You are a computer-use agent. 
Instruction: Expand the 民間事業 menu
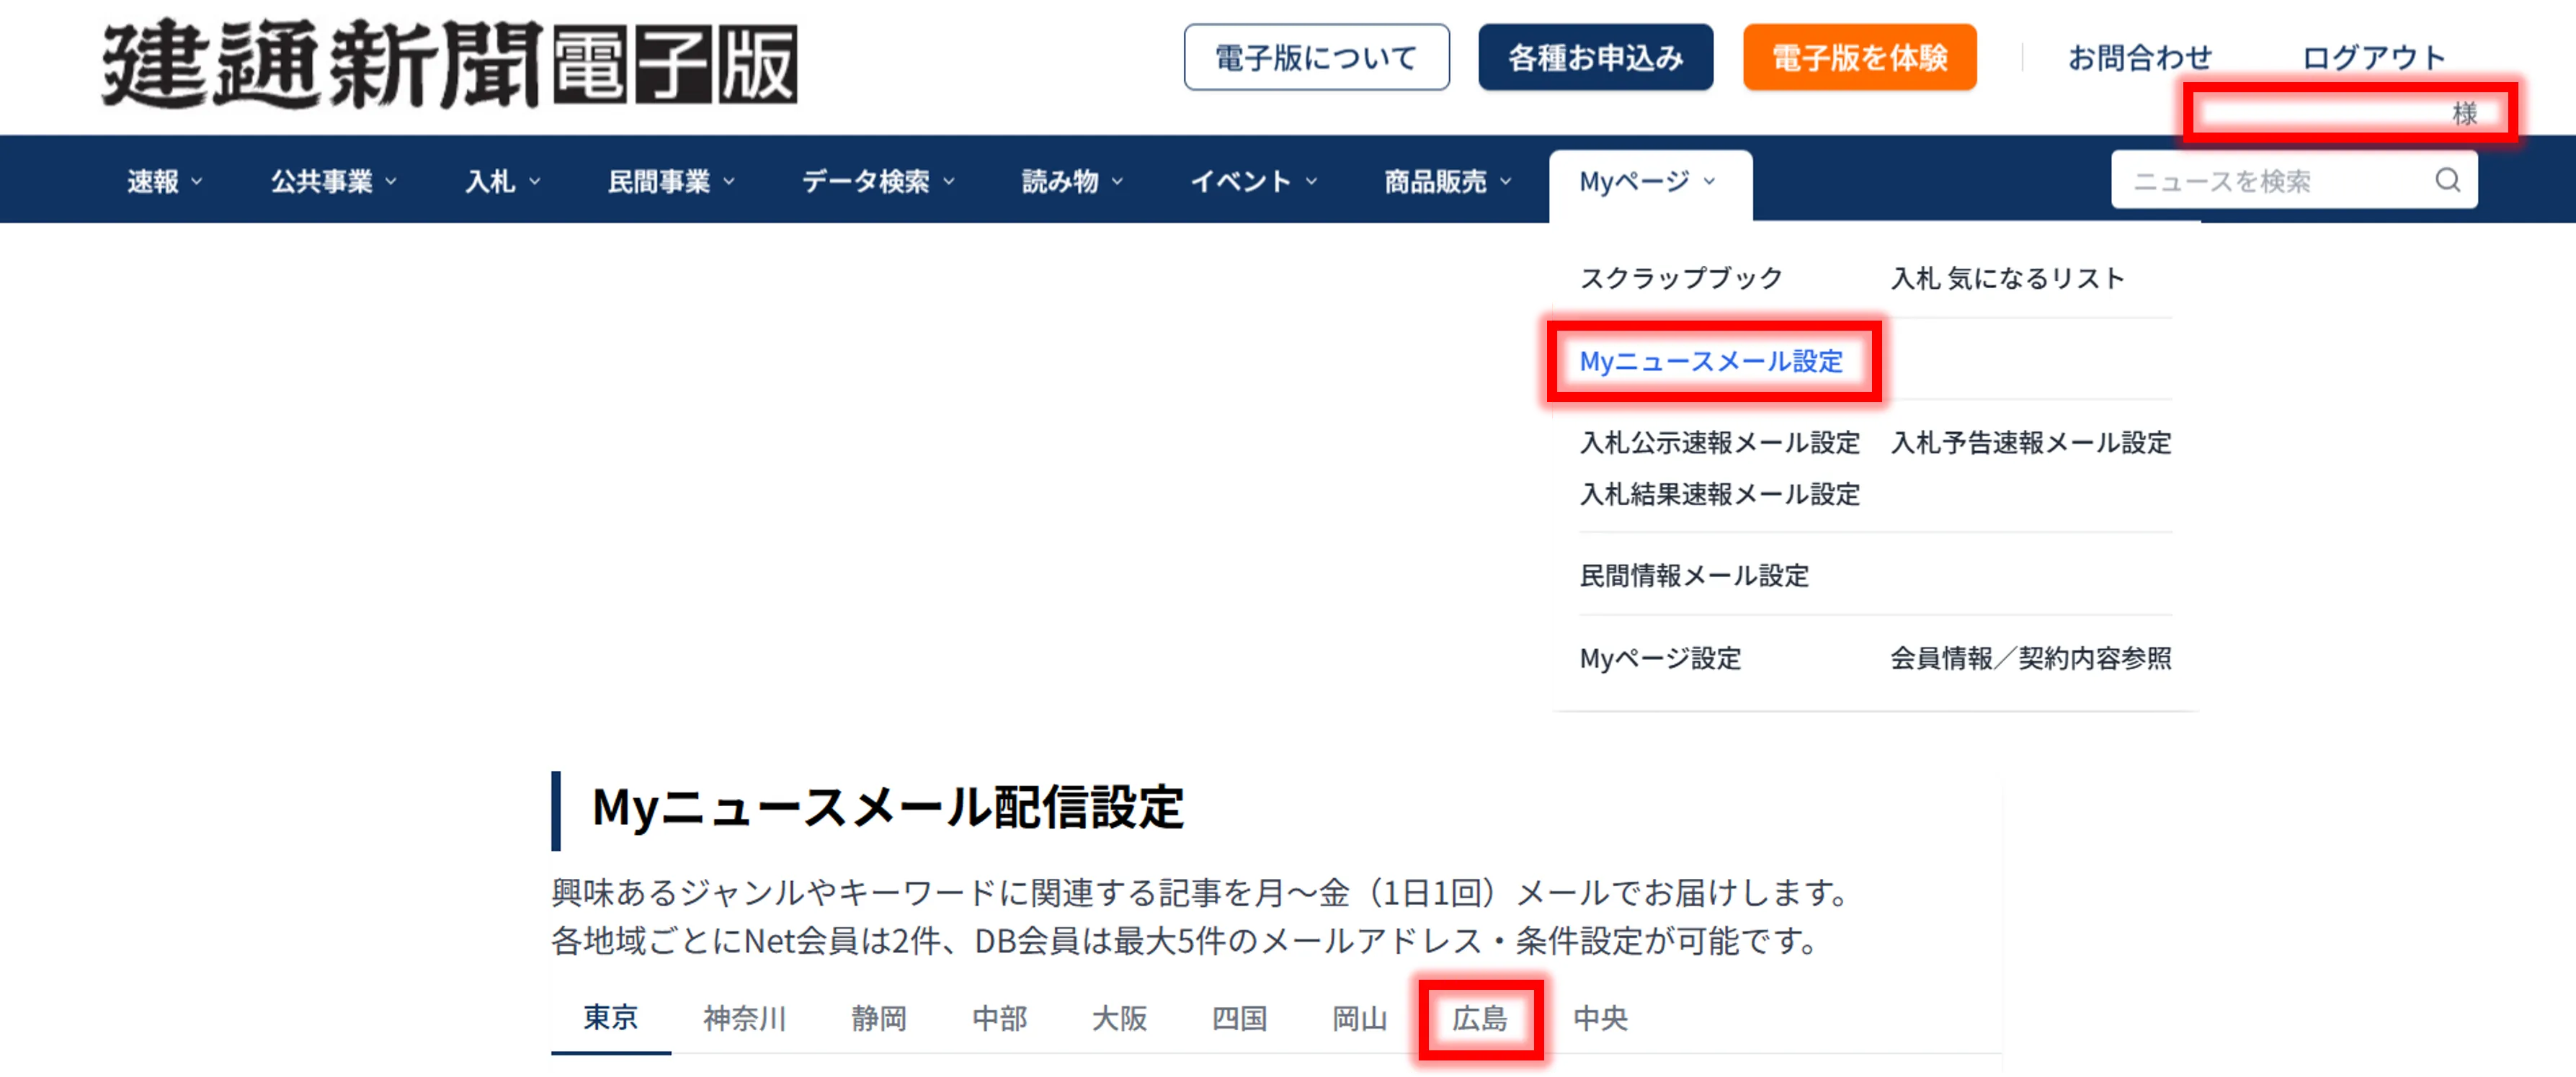tap(672, 181)
